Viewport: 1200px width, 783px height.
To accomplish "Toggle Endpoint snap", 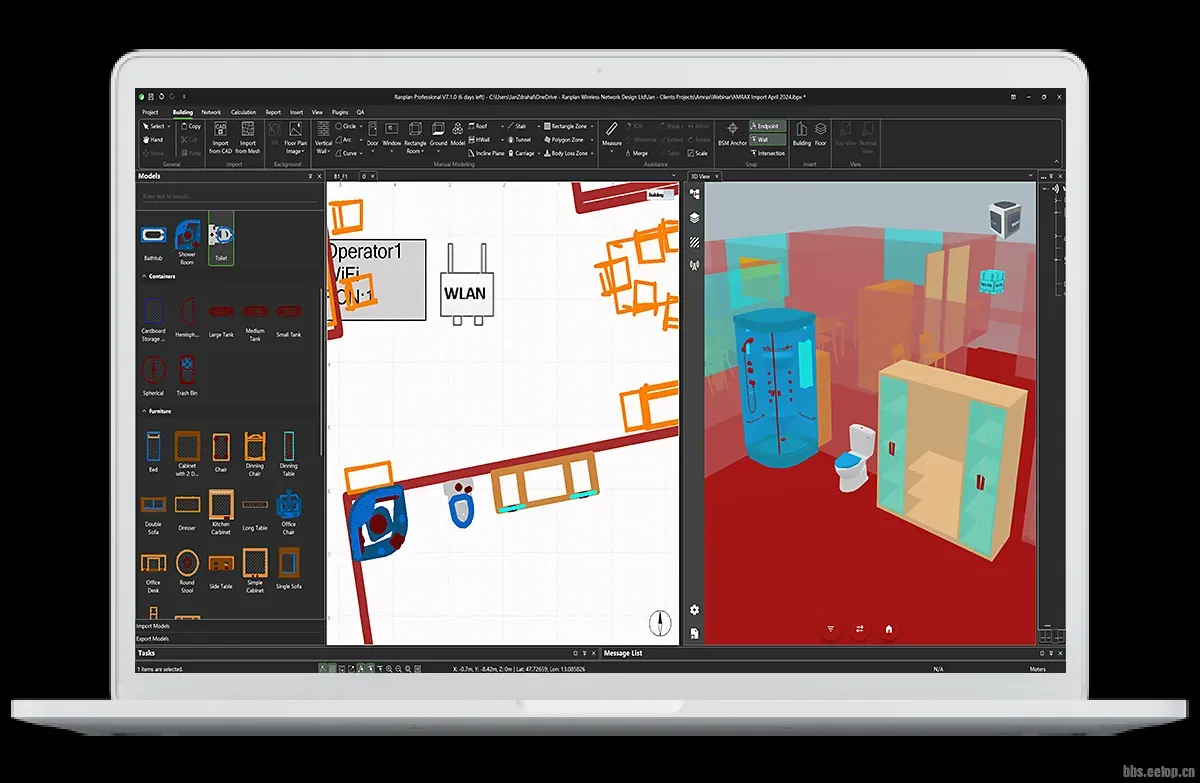I will [x=768, y=127].
